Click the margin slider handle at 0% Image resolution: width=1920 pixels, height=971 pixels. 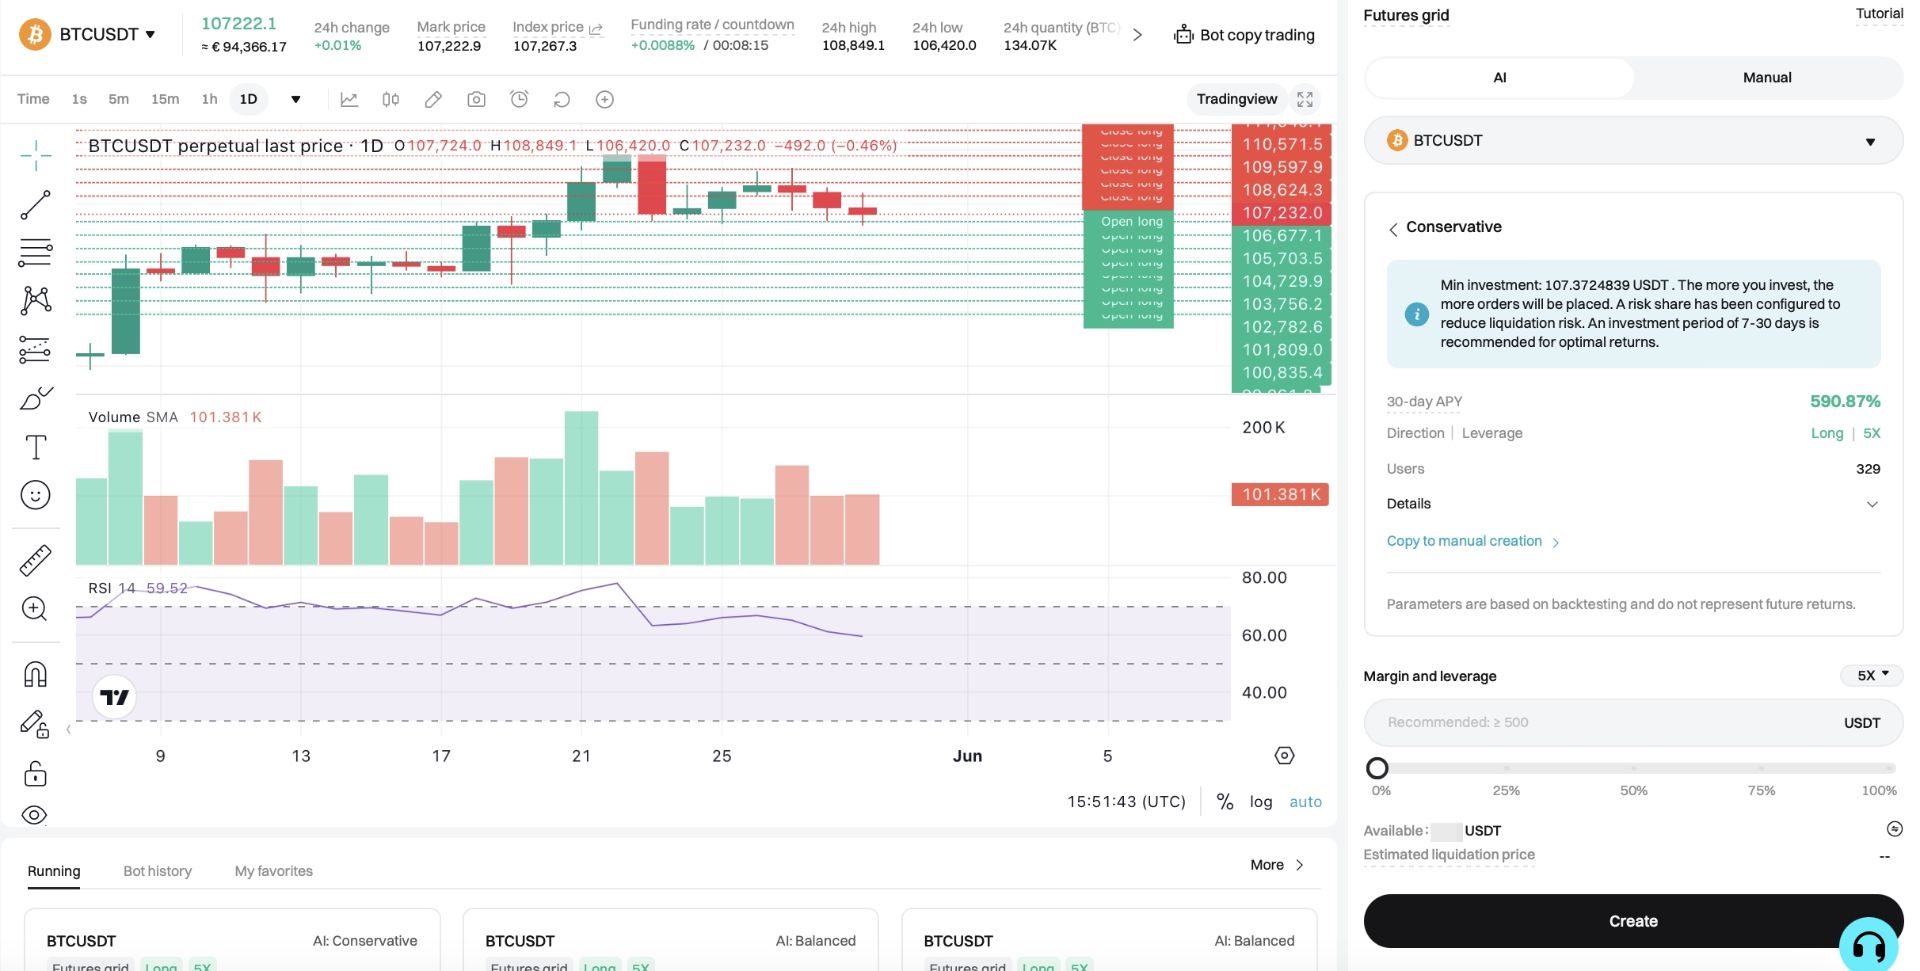click(x=1377, y=768)
